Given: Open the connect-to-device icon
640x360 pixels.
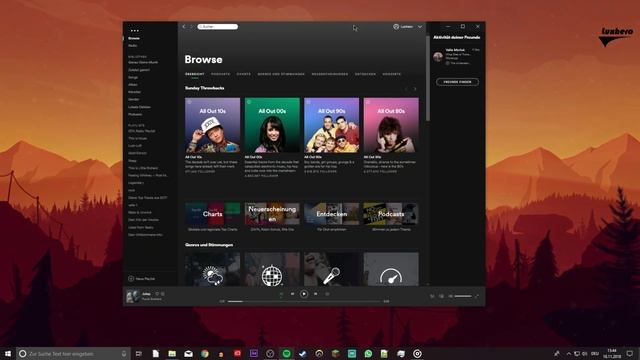Looking at the screenshot, I should (441, 296).
